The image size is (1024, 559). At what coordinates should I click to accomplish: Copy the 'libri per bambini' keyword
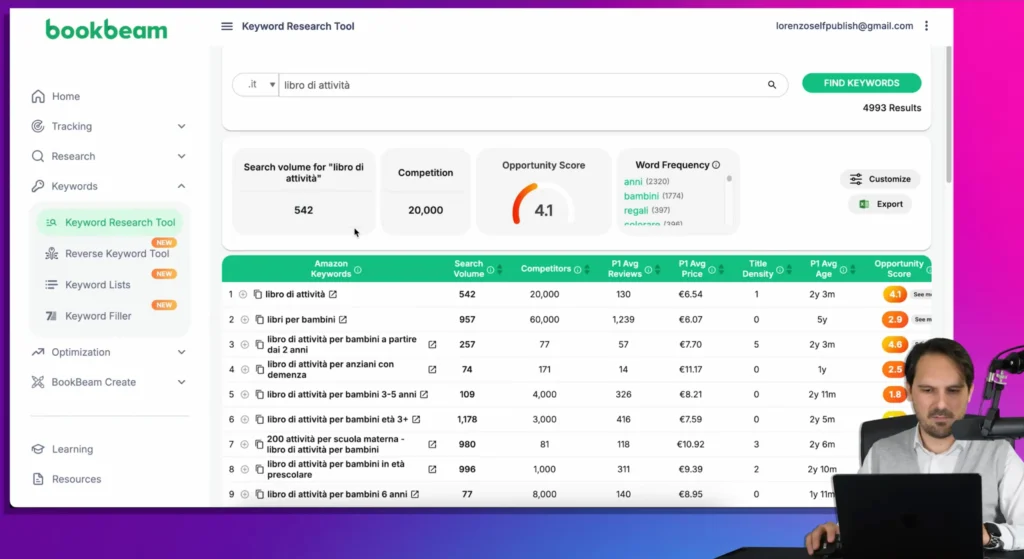click(259, 320)
